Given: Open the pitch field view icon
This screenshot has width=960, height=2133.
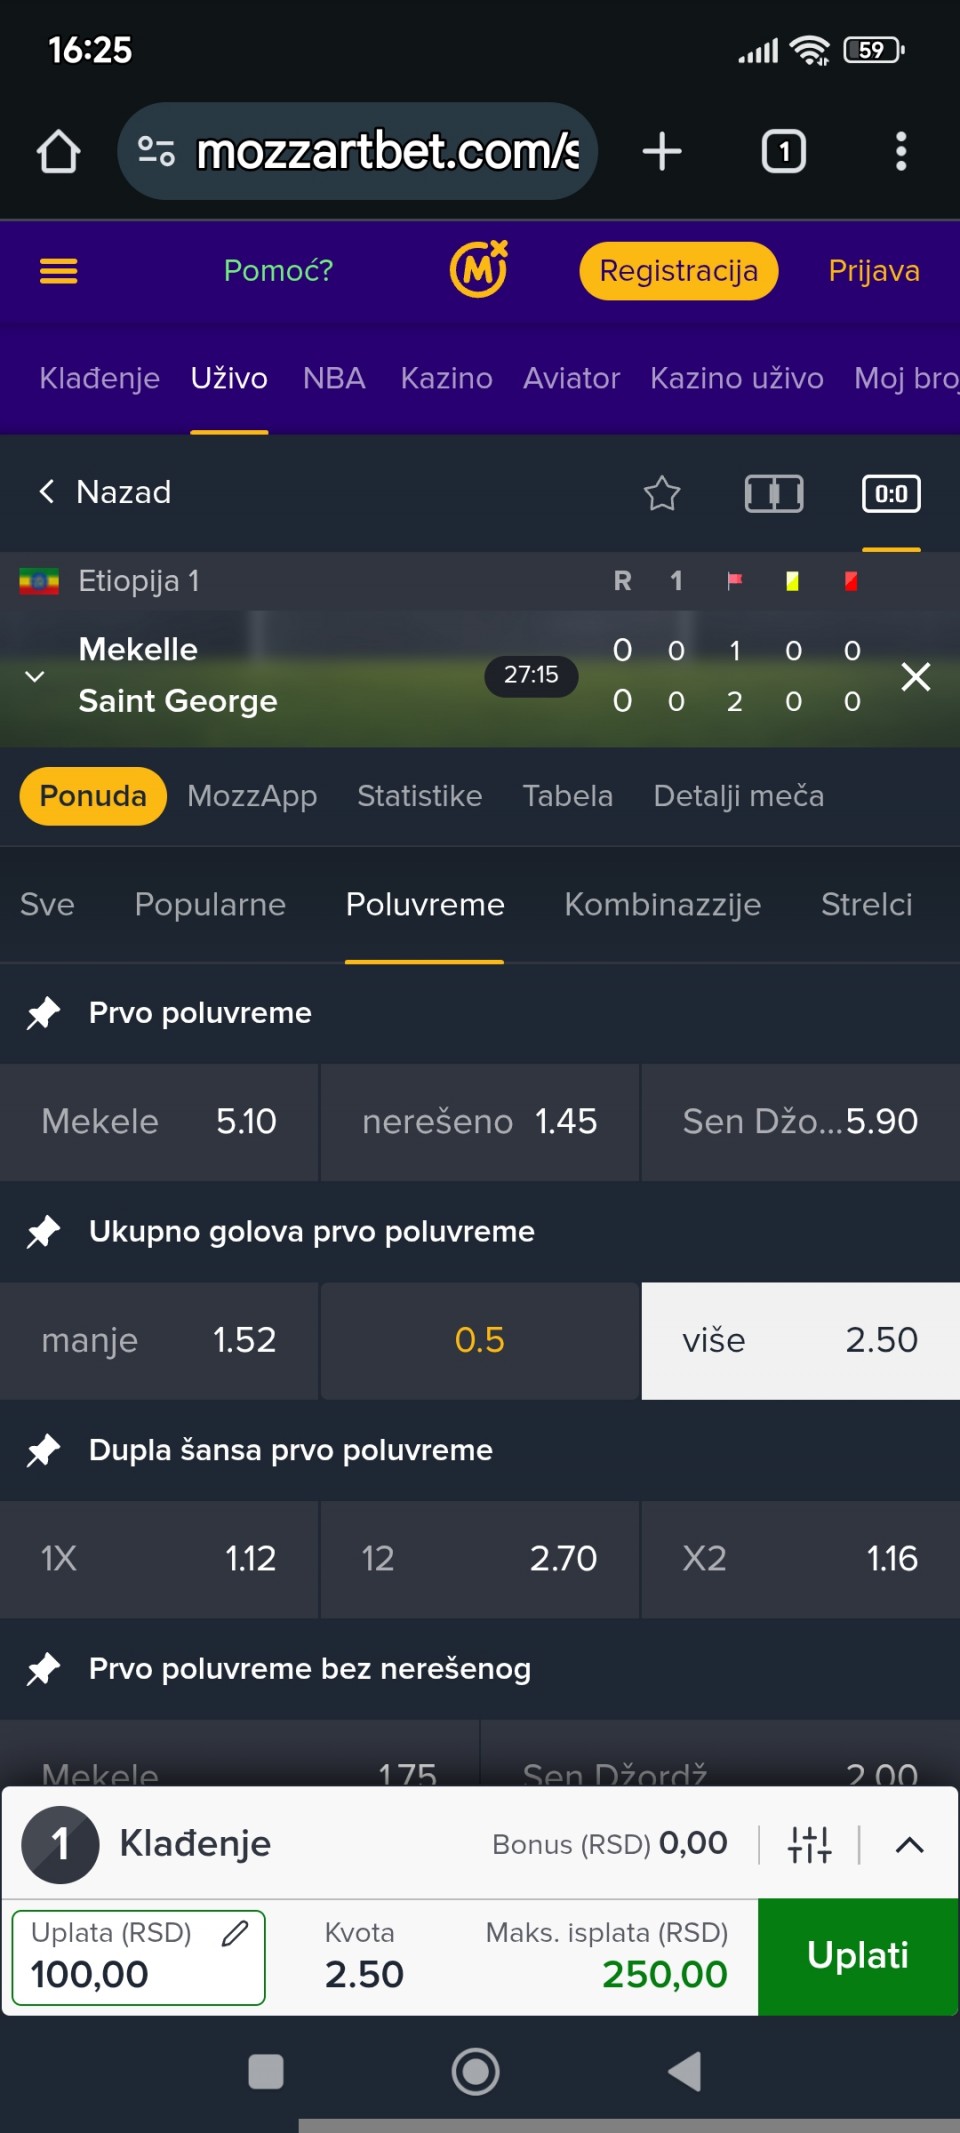Looking at the screenshot, I should coord(773,493).
